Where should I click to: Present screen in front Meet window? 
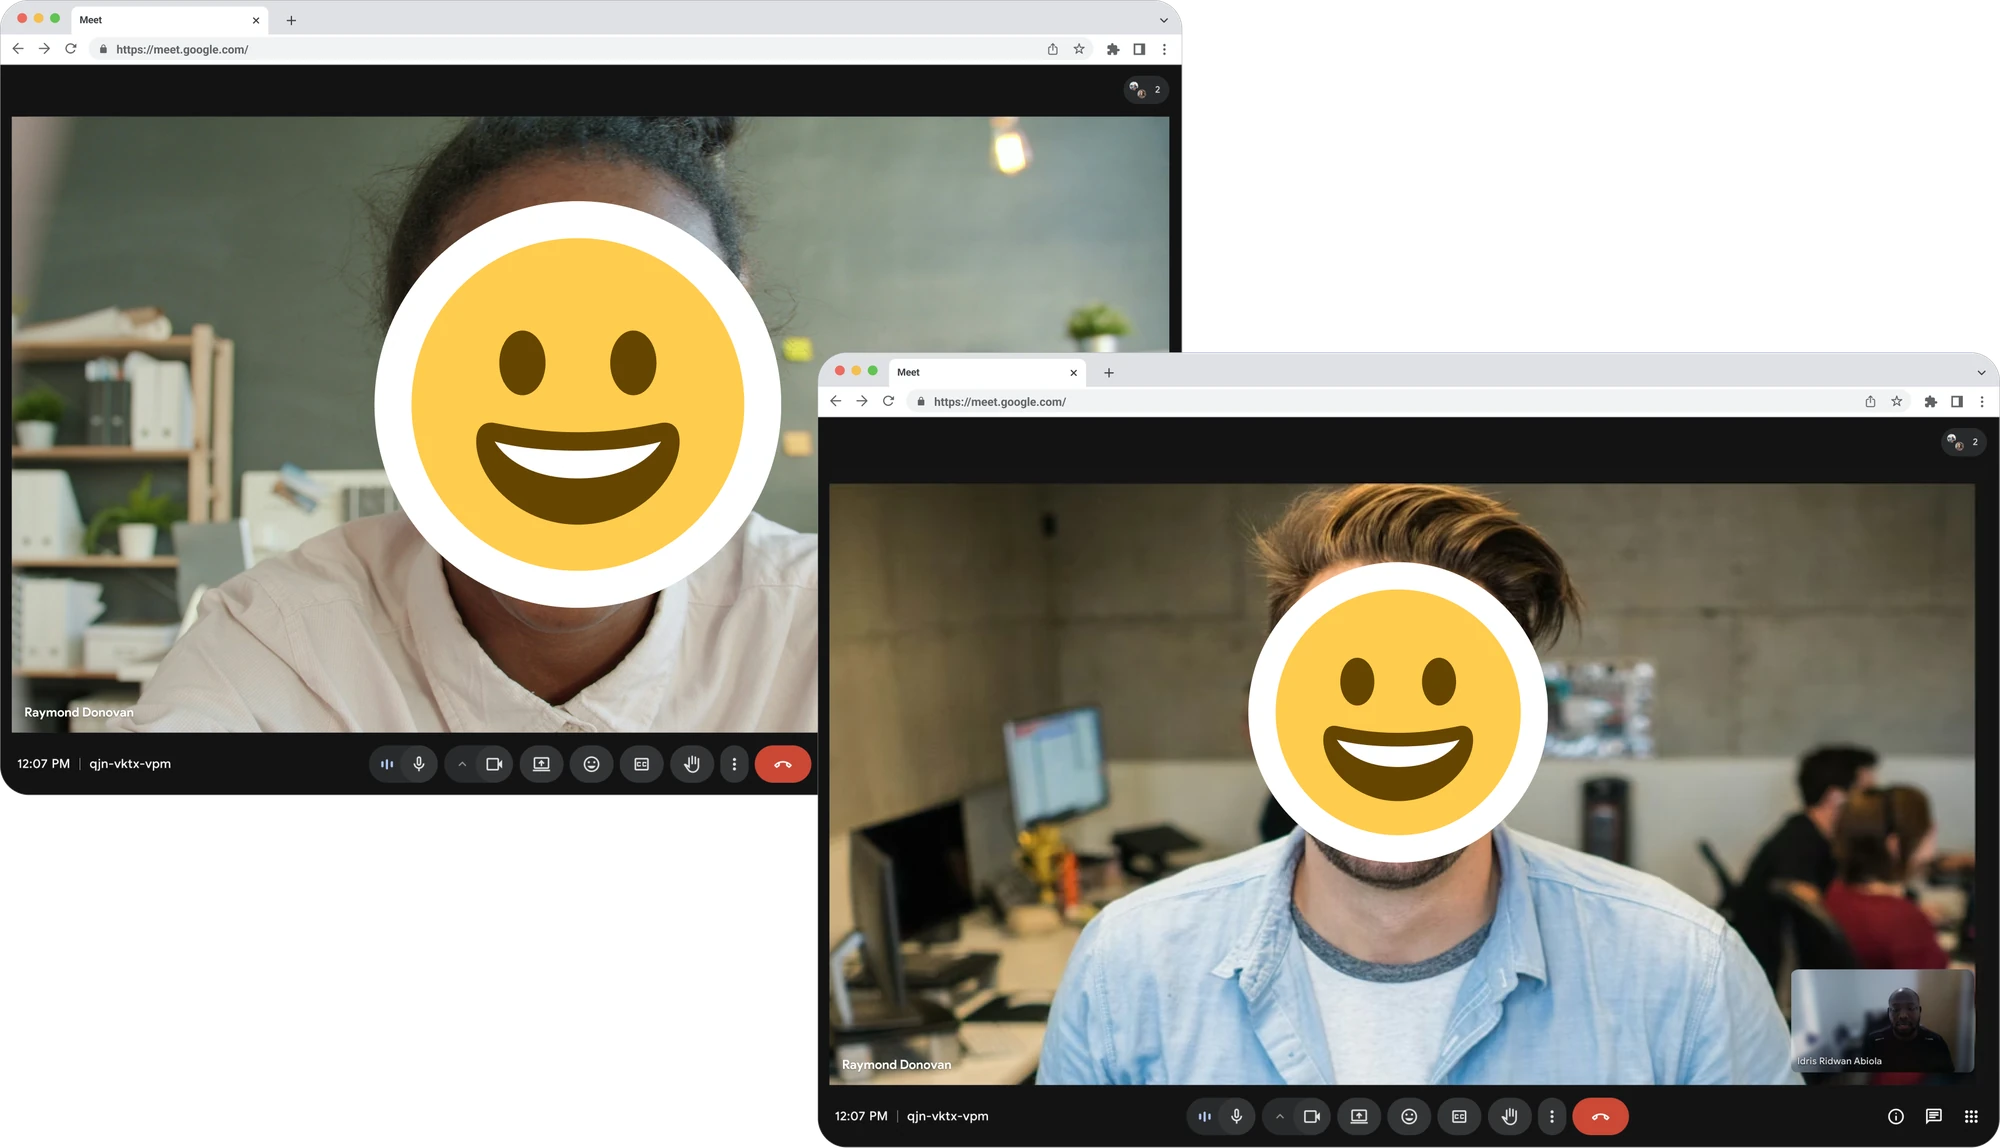1359,1116
